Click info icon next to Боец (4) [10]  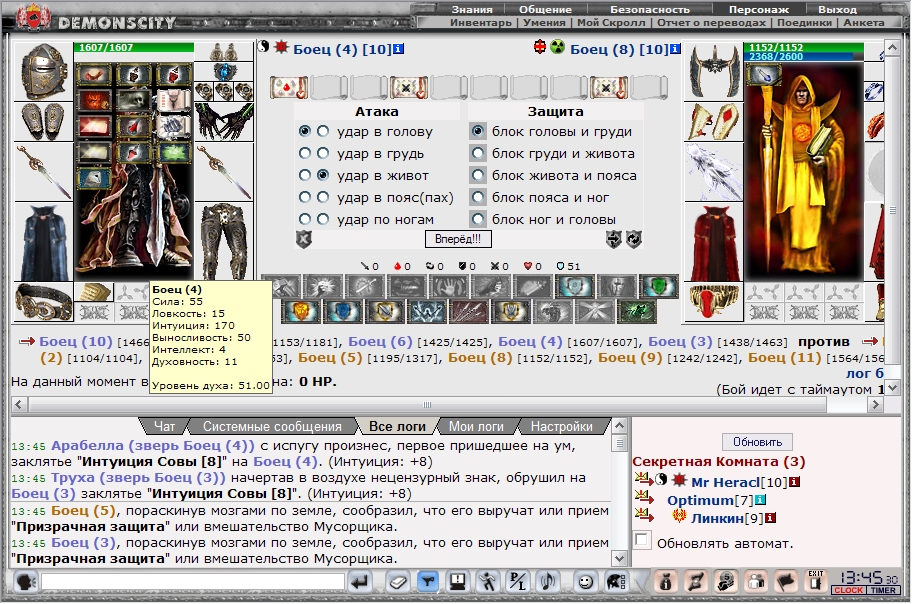398,49
